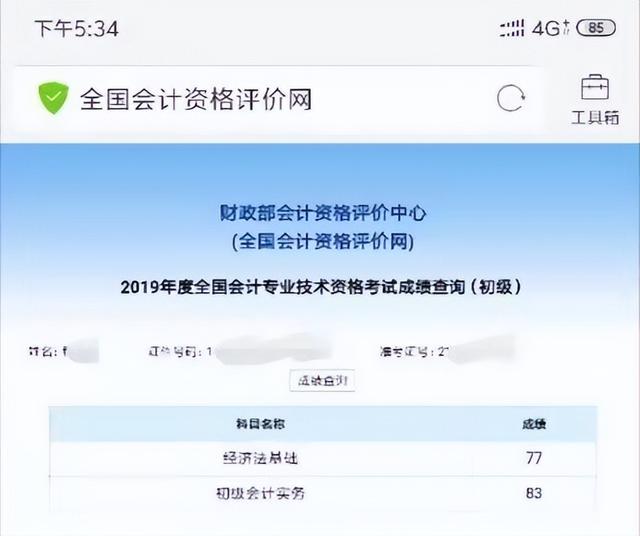Reload the page with the refresh icon

pos(511,98)
